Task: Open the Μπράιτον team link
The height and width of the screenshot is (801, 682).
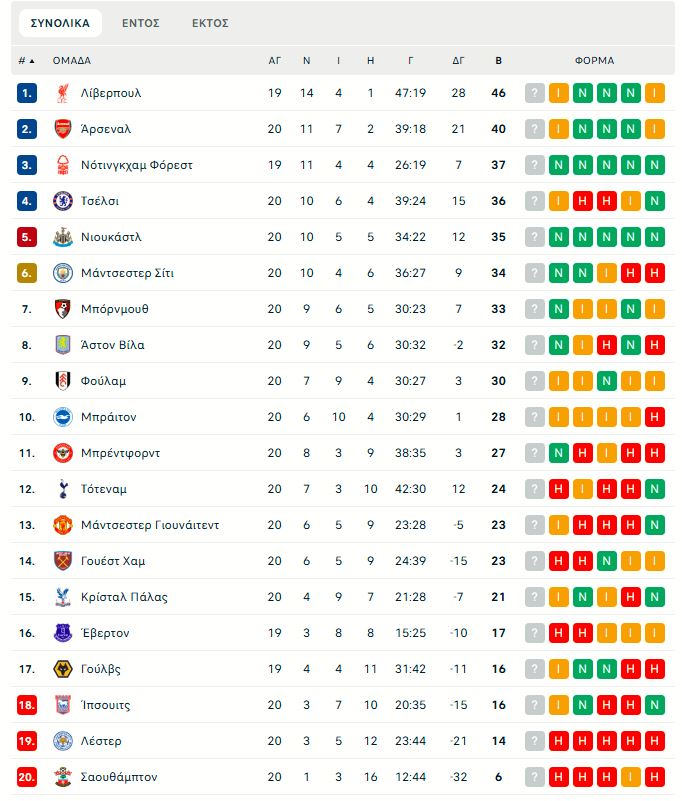Action: [x=109, y=417]
